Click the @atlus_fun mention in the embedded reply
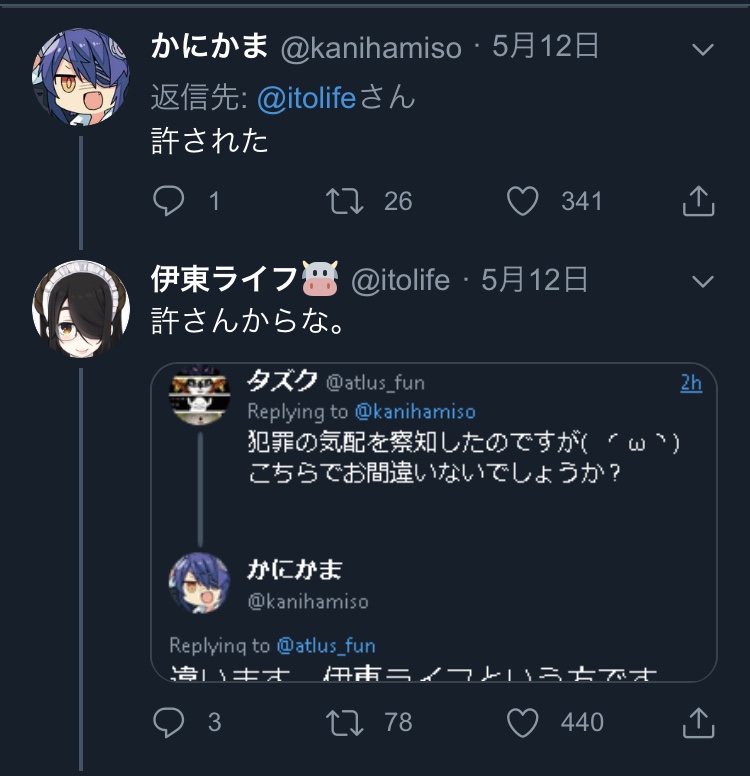Screen dimensions: 750x776 click(326, 645)
